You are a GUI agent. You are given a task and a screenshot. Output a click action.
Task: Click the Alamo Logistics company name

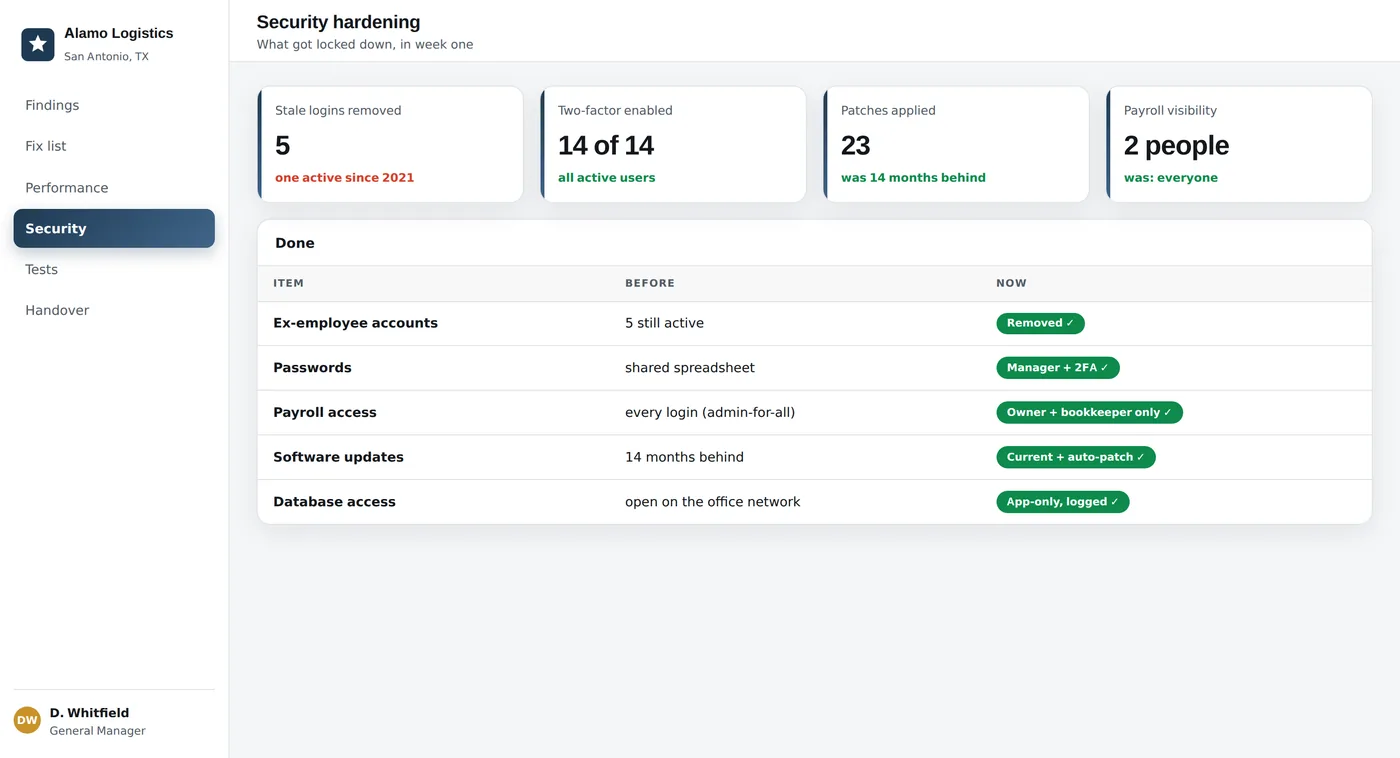(x=119, y=33)
